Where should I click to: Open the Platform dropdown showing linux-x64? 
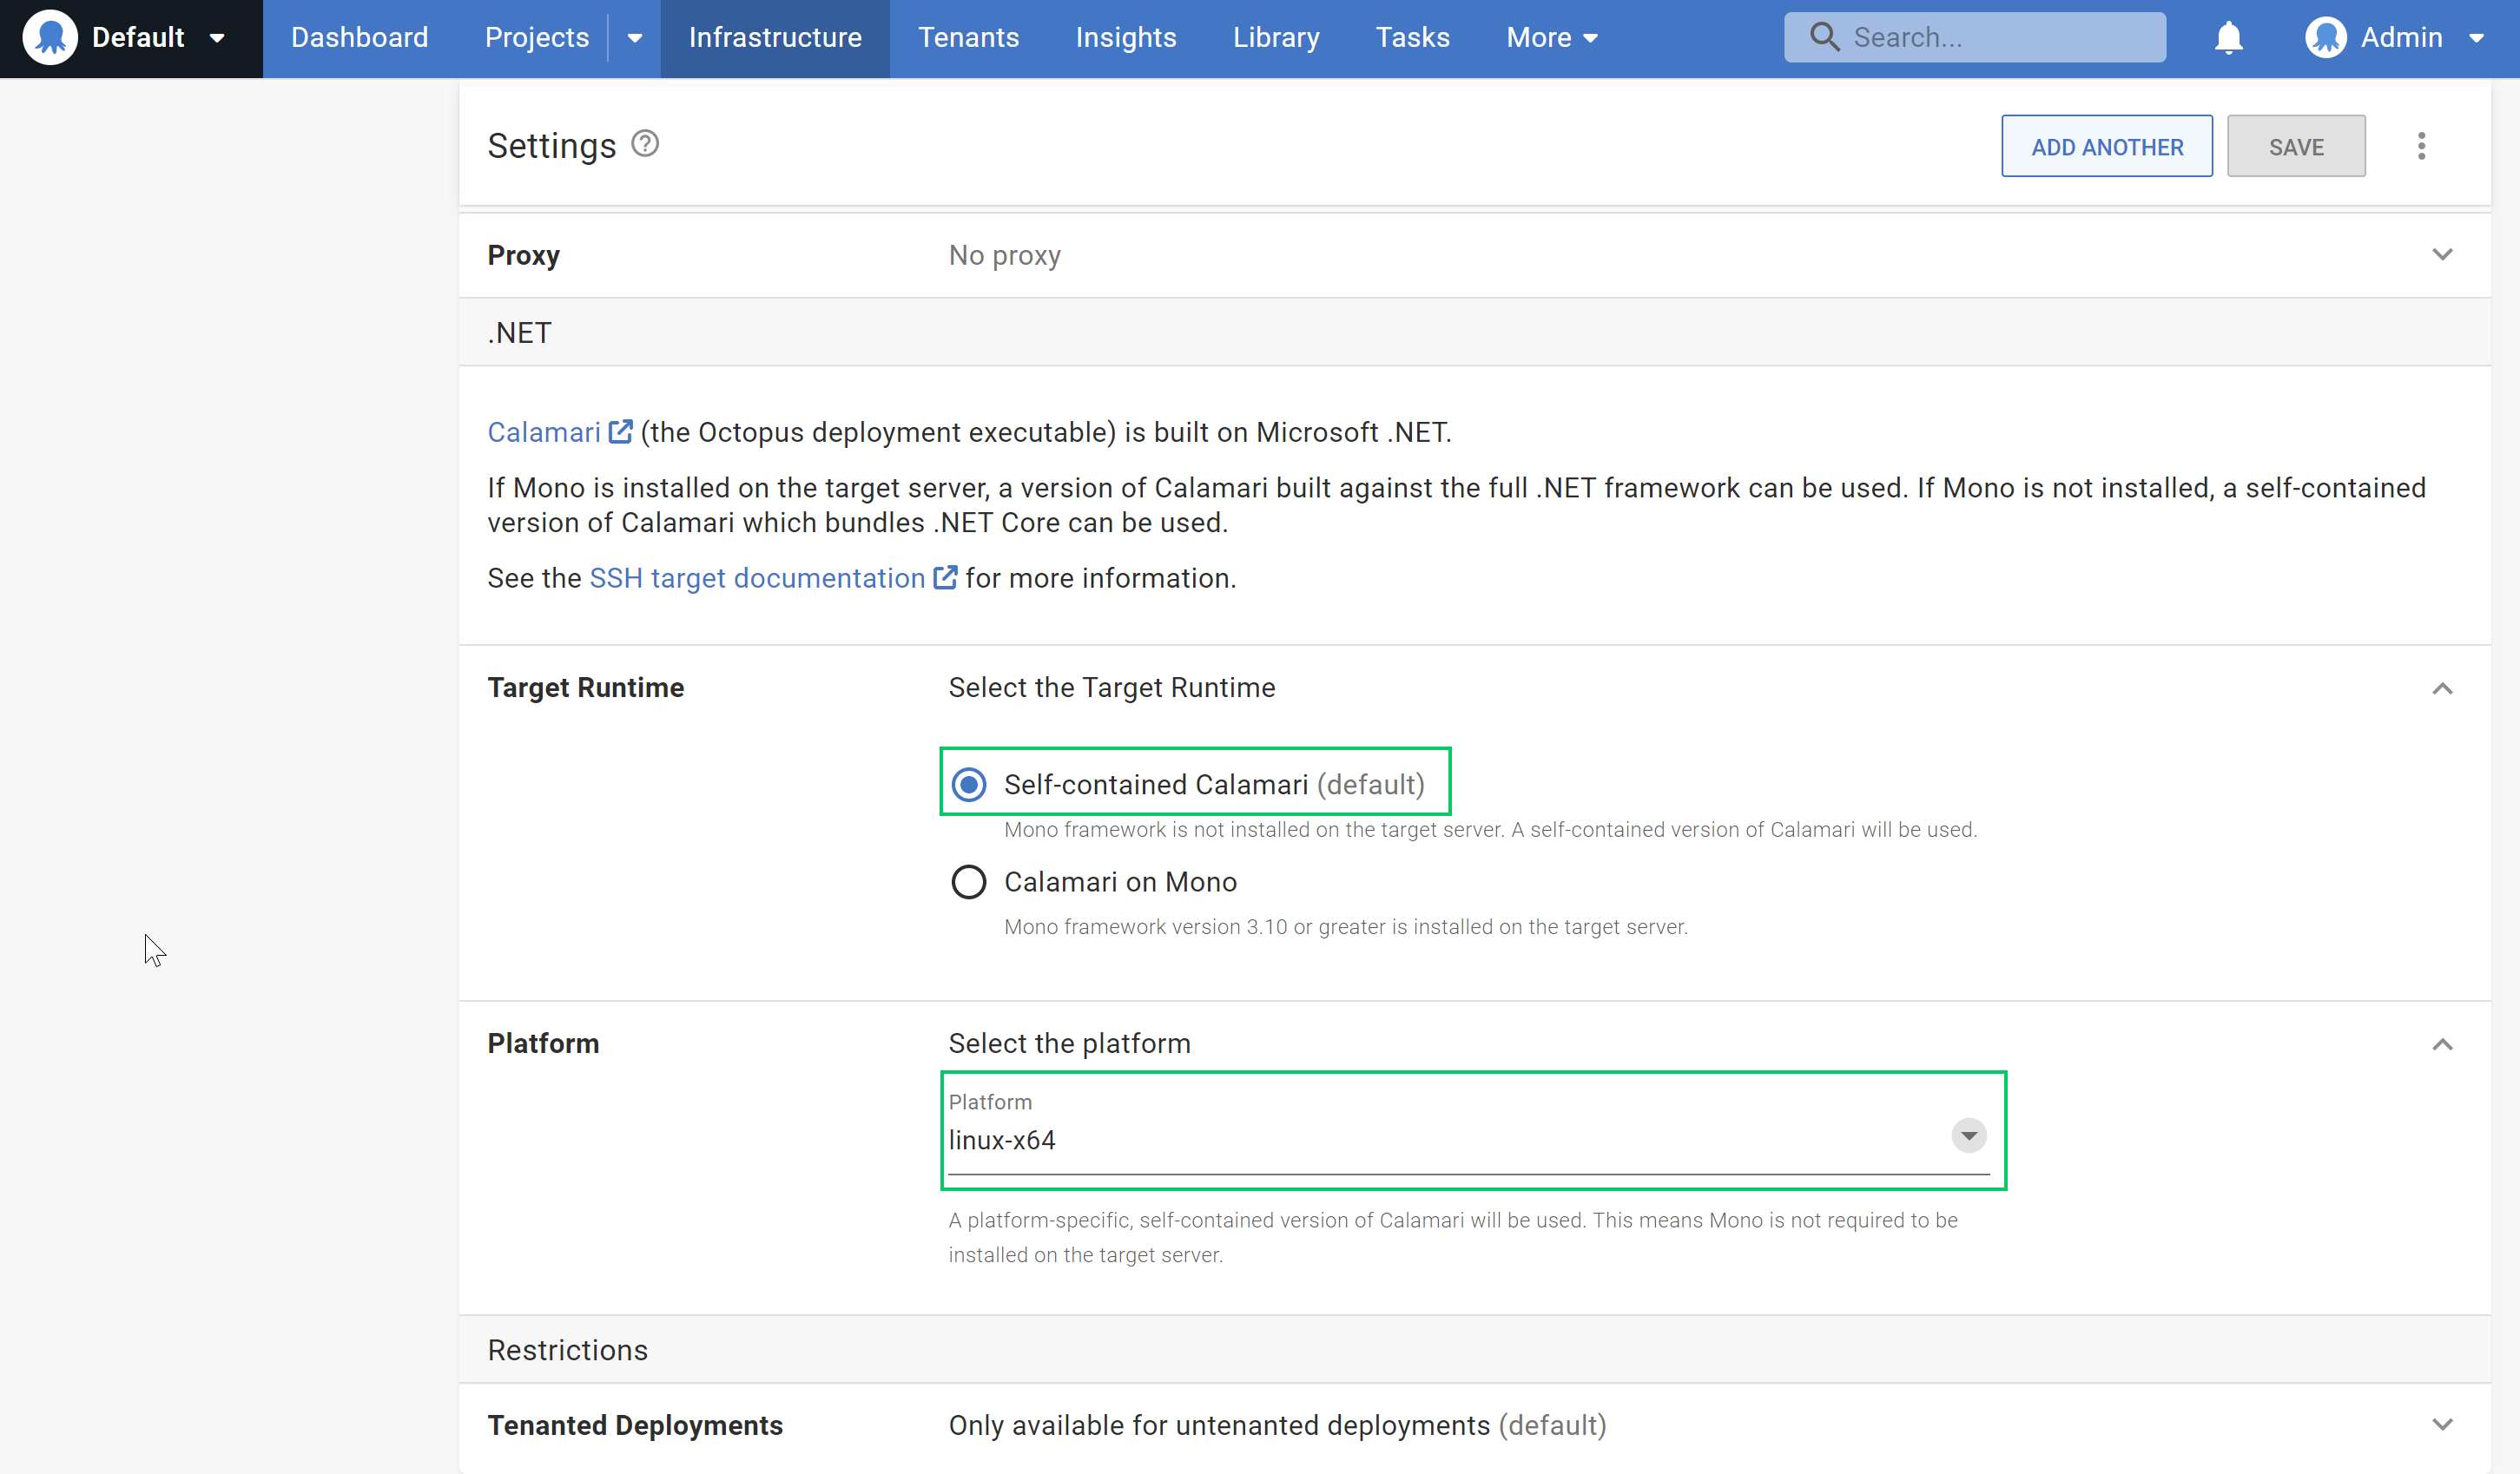(x=1967, y=1136)
